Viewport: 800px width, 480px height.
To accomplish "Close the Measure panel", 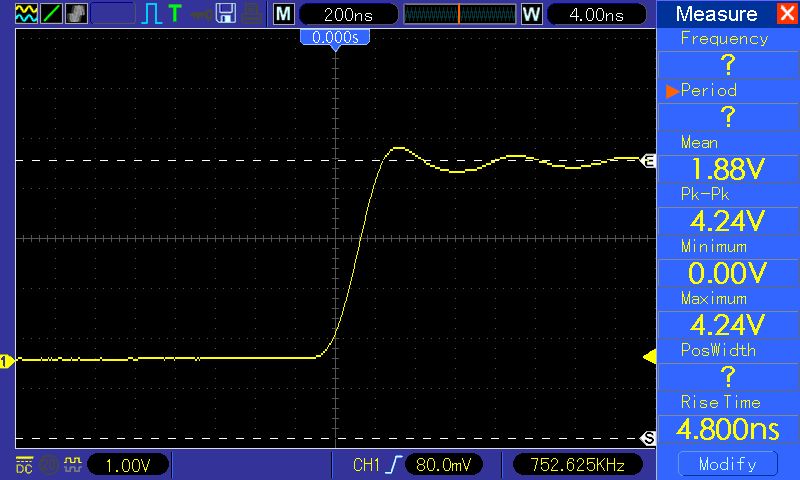I will [x=787, y=13].
